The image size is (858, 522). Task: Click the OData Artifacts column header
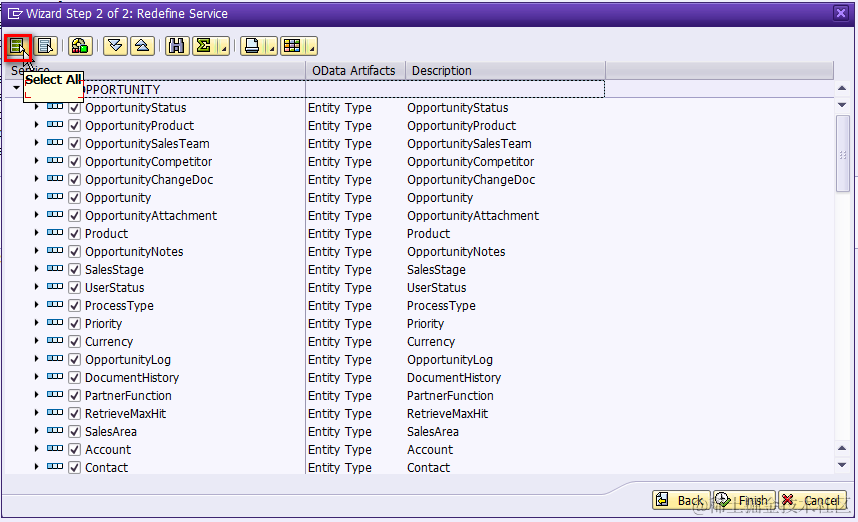[x=355, y=71]
